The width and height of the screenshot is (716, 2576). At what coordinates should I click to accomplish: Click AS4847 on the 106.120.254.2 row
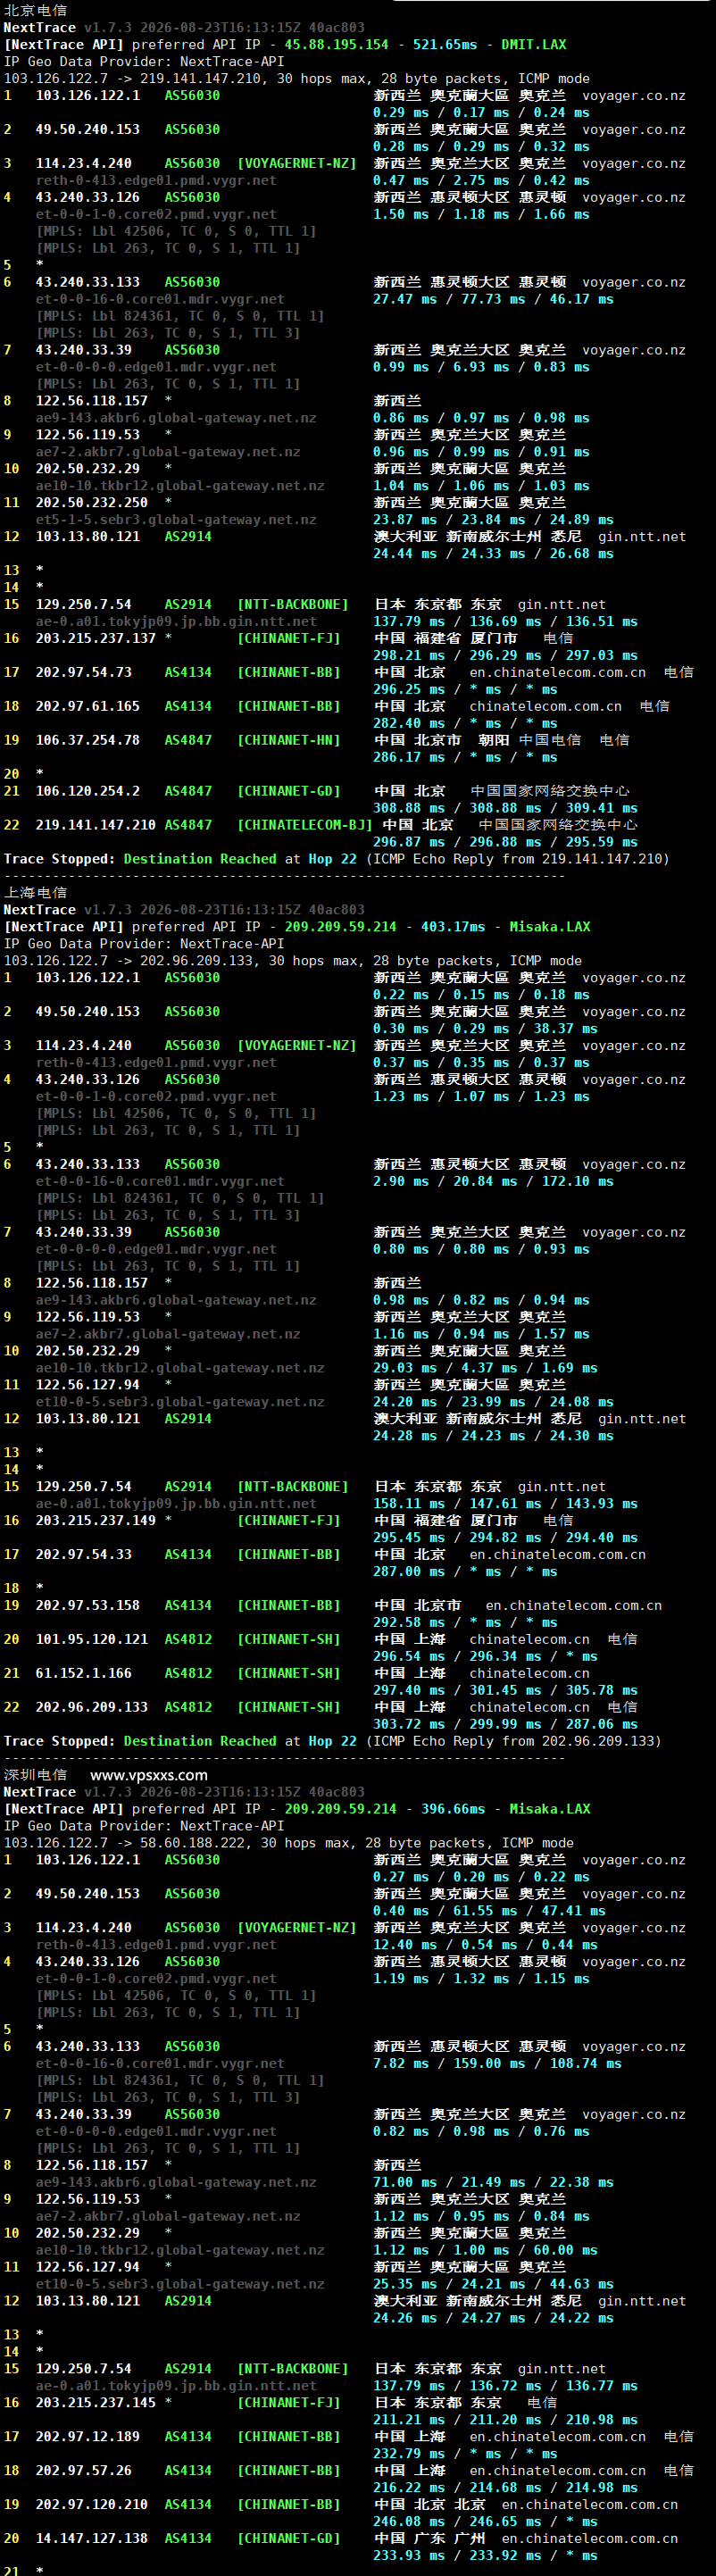pos(188,791)
